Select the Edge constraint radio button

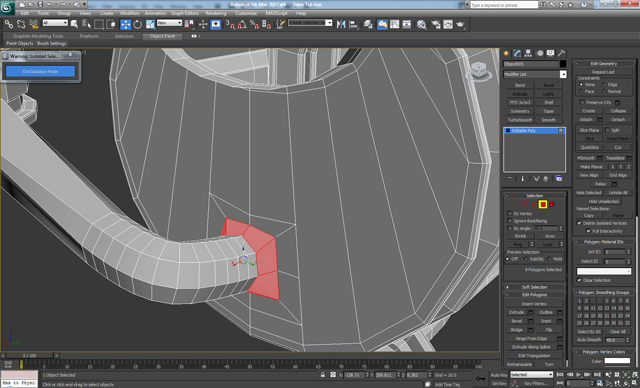tap(604, 84)
